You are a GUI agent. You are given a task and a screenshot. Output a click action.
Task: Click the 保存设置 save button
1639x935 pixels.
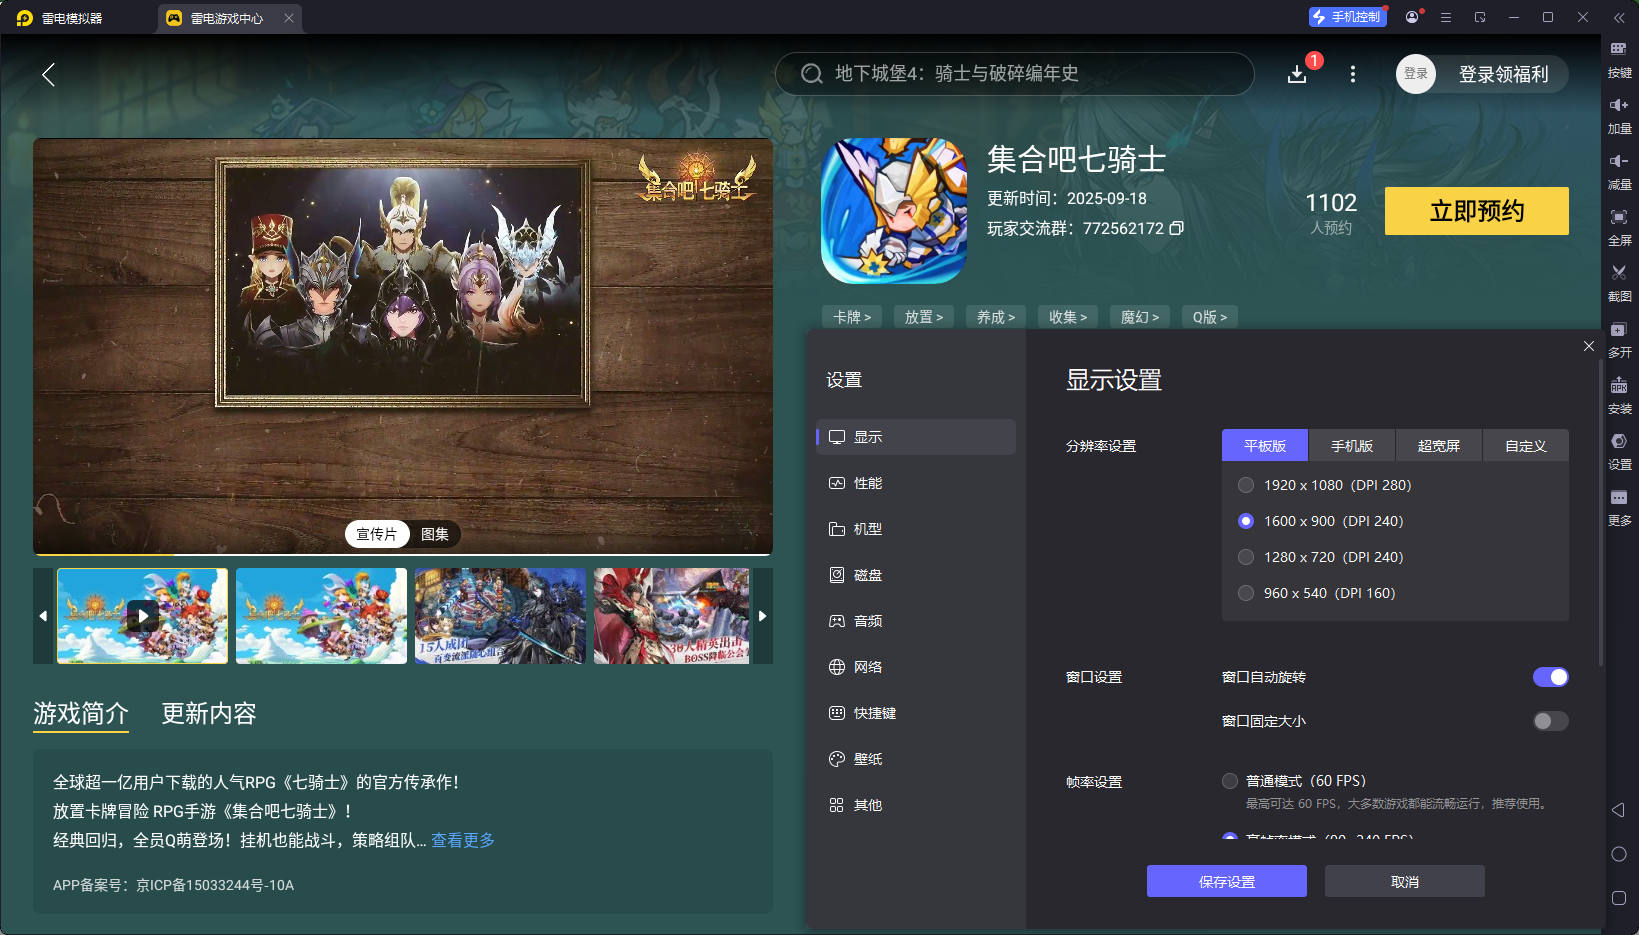1227,881
